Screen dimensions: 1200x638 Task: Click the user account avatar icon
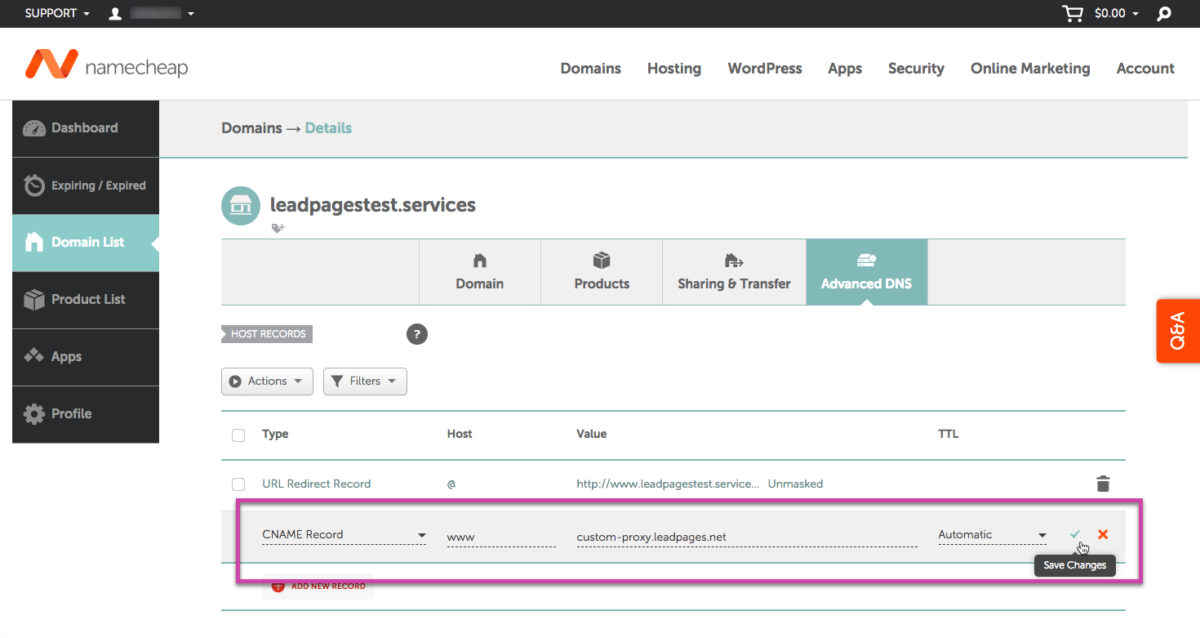[x=115, y=13]
